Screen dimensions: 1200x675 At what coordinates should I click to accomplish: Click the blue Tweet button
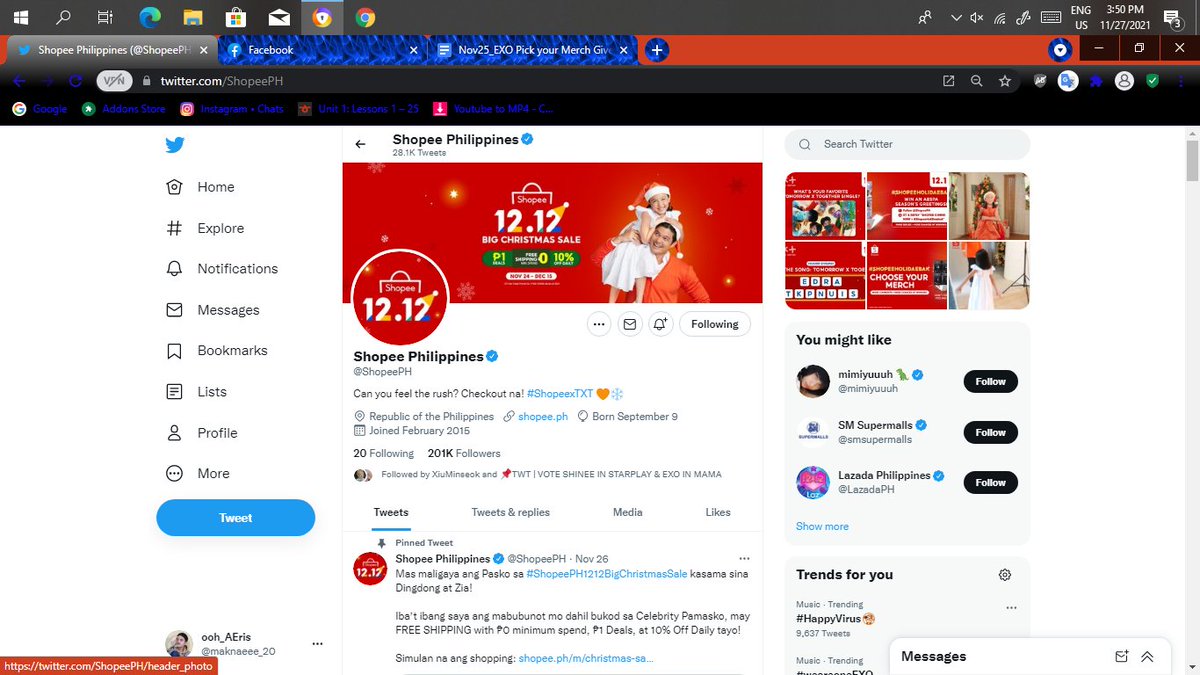[236, 518]
